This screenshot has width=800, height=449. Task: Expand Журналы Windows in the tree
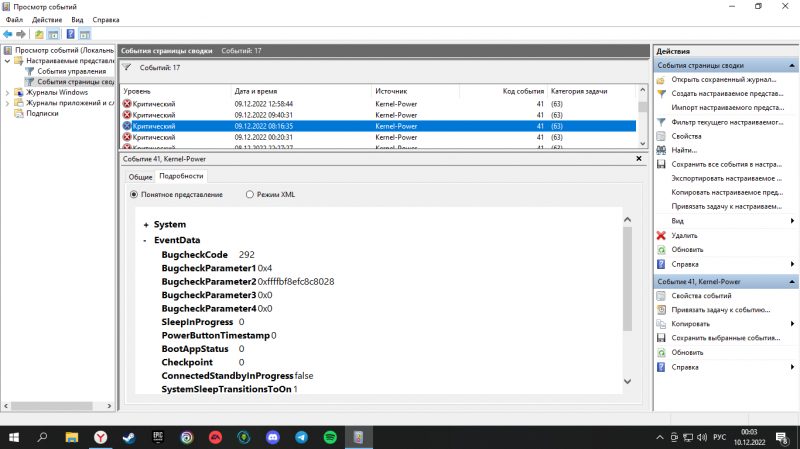[x=7, y=92]
